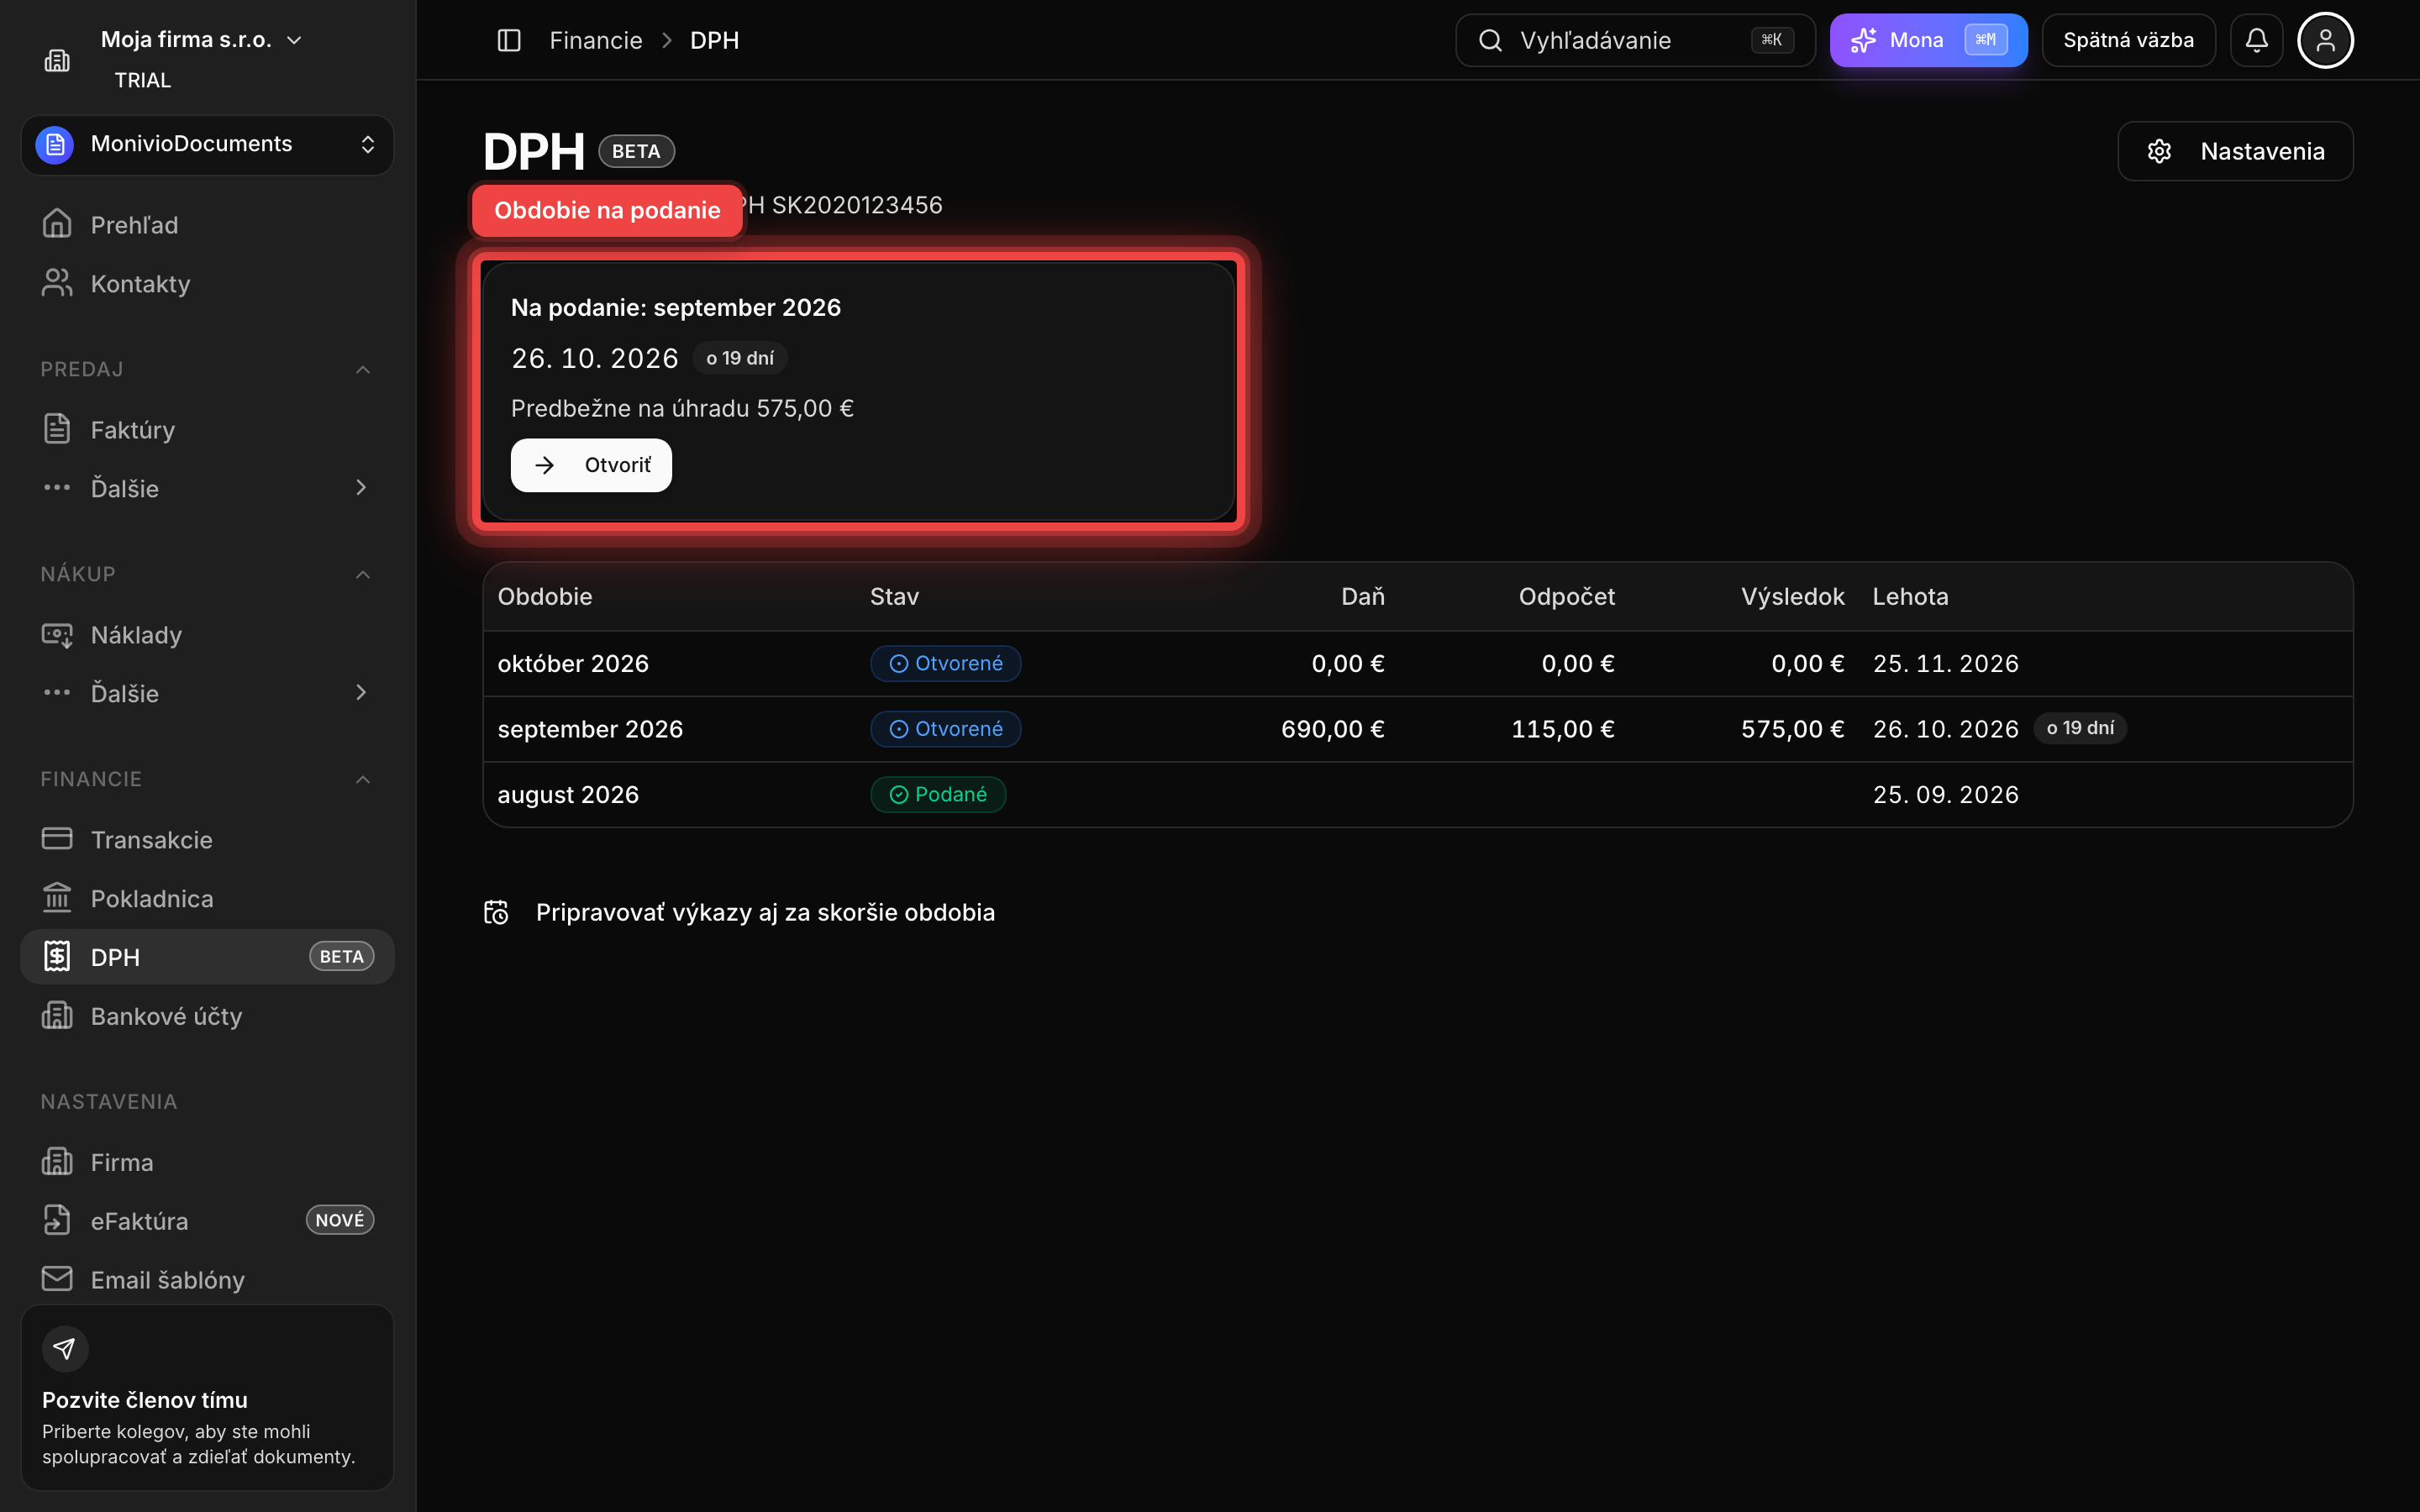This screenshot has height=1512, width=2420.
Task: Launch the Mona assistant button
Action: 1928,40
